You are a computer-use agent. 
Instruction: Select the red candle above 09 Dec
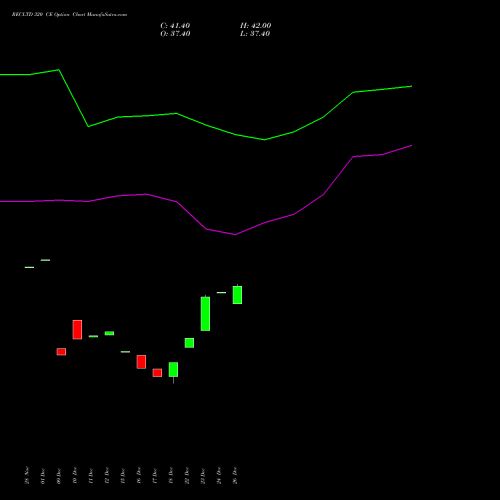pyautogui.click(x=61, y=352)
